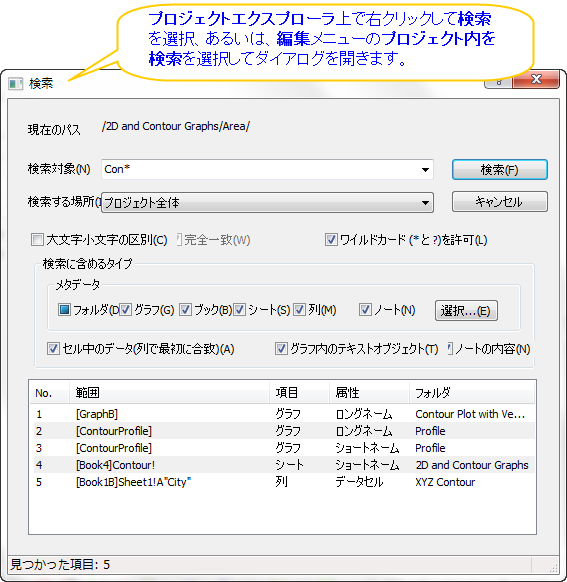Viewport: 567px width, 582px height.
Task: Close the 検索 dialog with X
Action: (536, 80)
